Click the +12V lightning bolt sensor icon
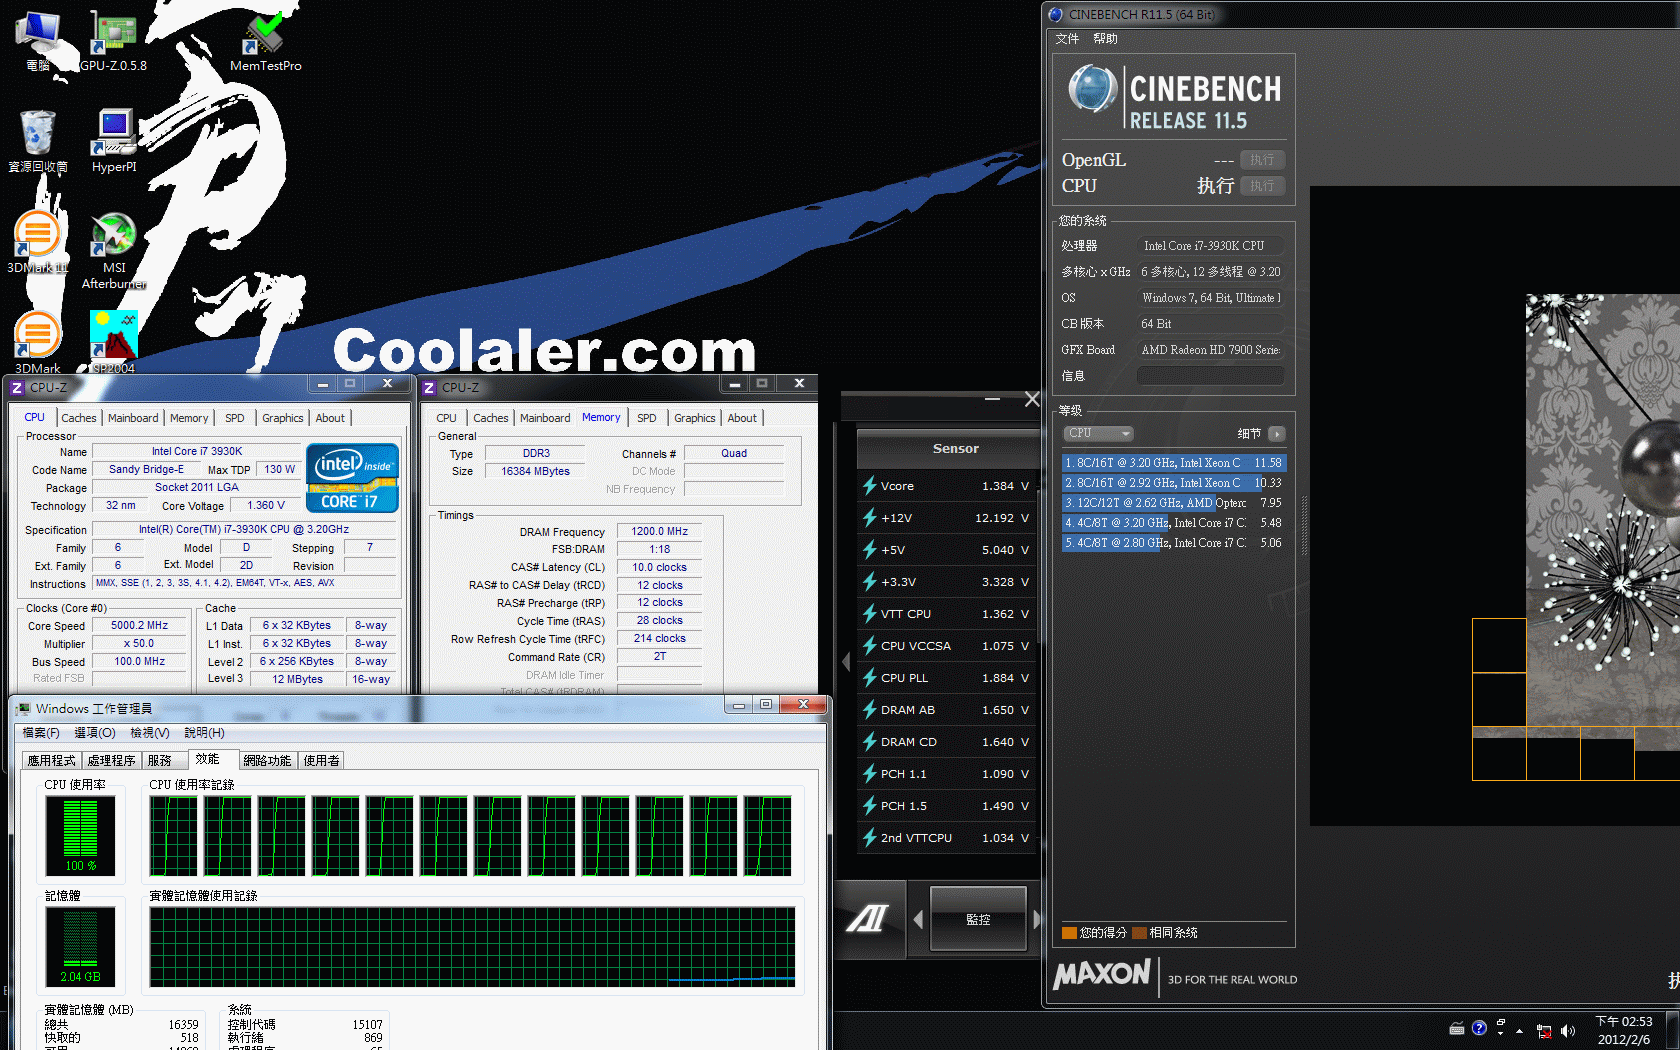 tap(870, 518)
